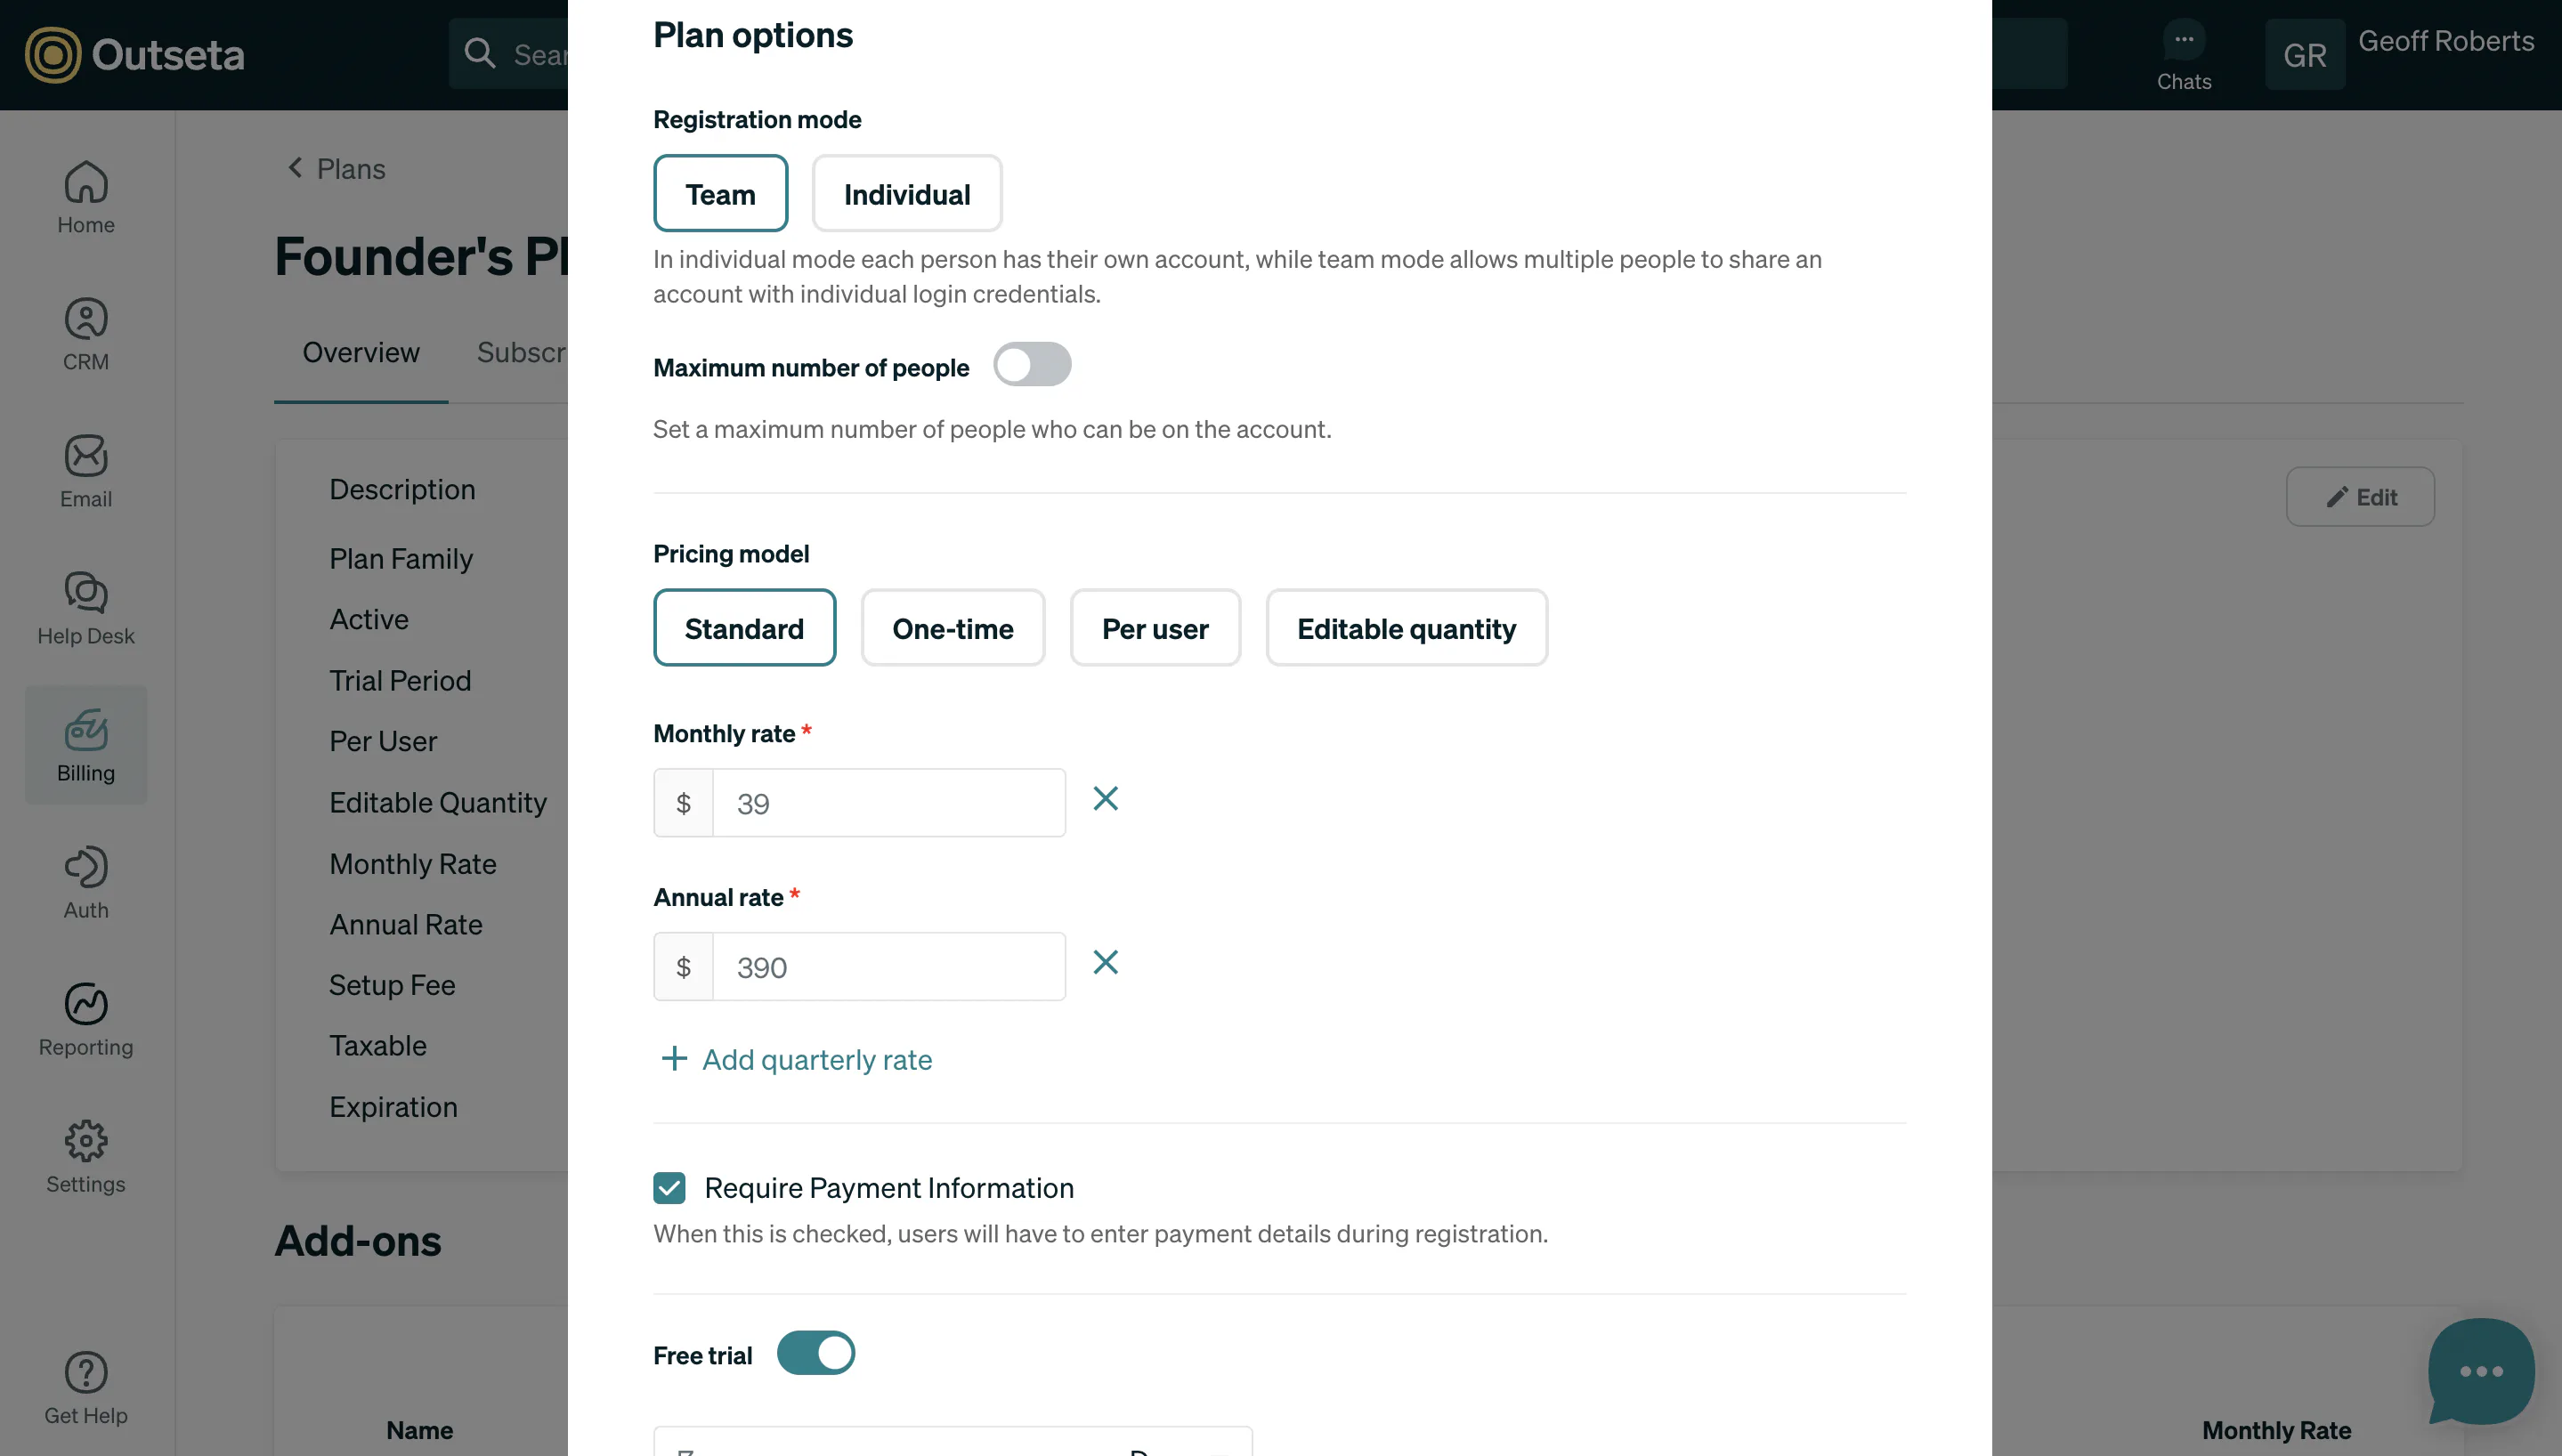Image resolution: width=2562 pixels, height=1456 pixels.
Task: Open the Home section in sidebar
Action: coord(85,197)
